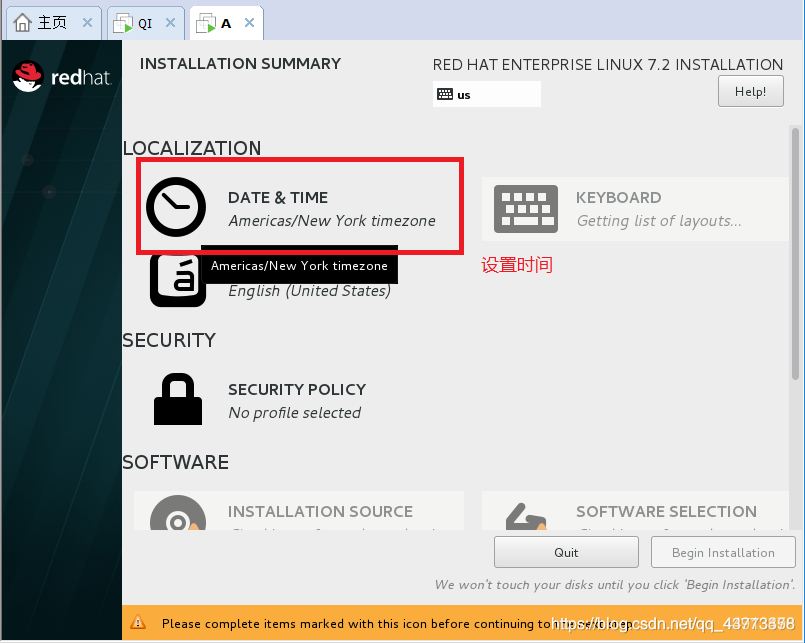
Task: Click the keyboard icon in the us layout indicator
Action: pyautogui.click(x=445, y=94)
